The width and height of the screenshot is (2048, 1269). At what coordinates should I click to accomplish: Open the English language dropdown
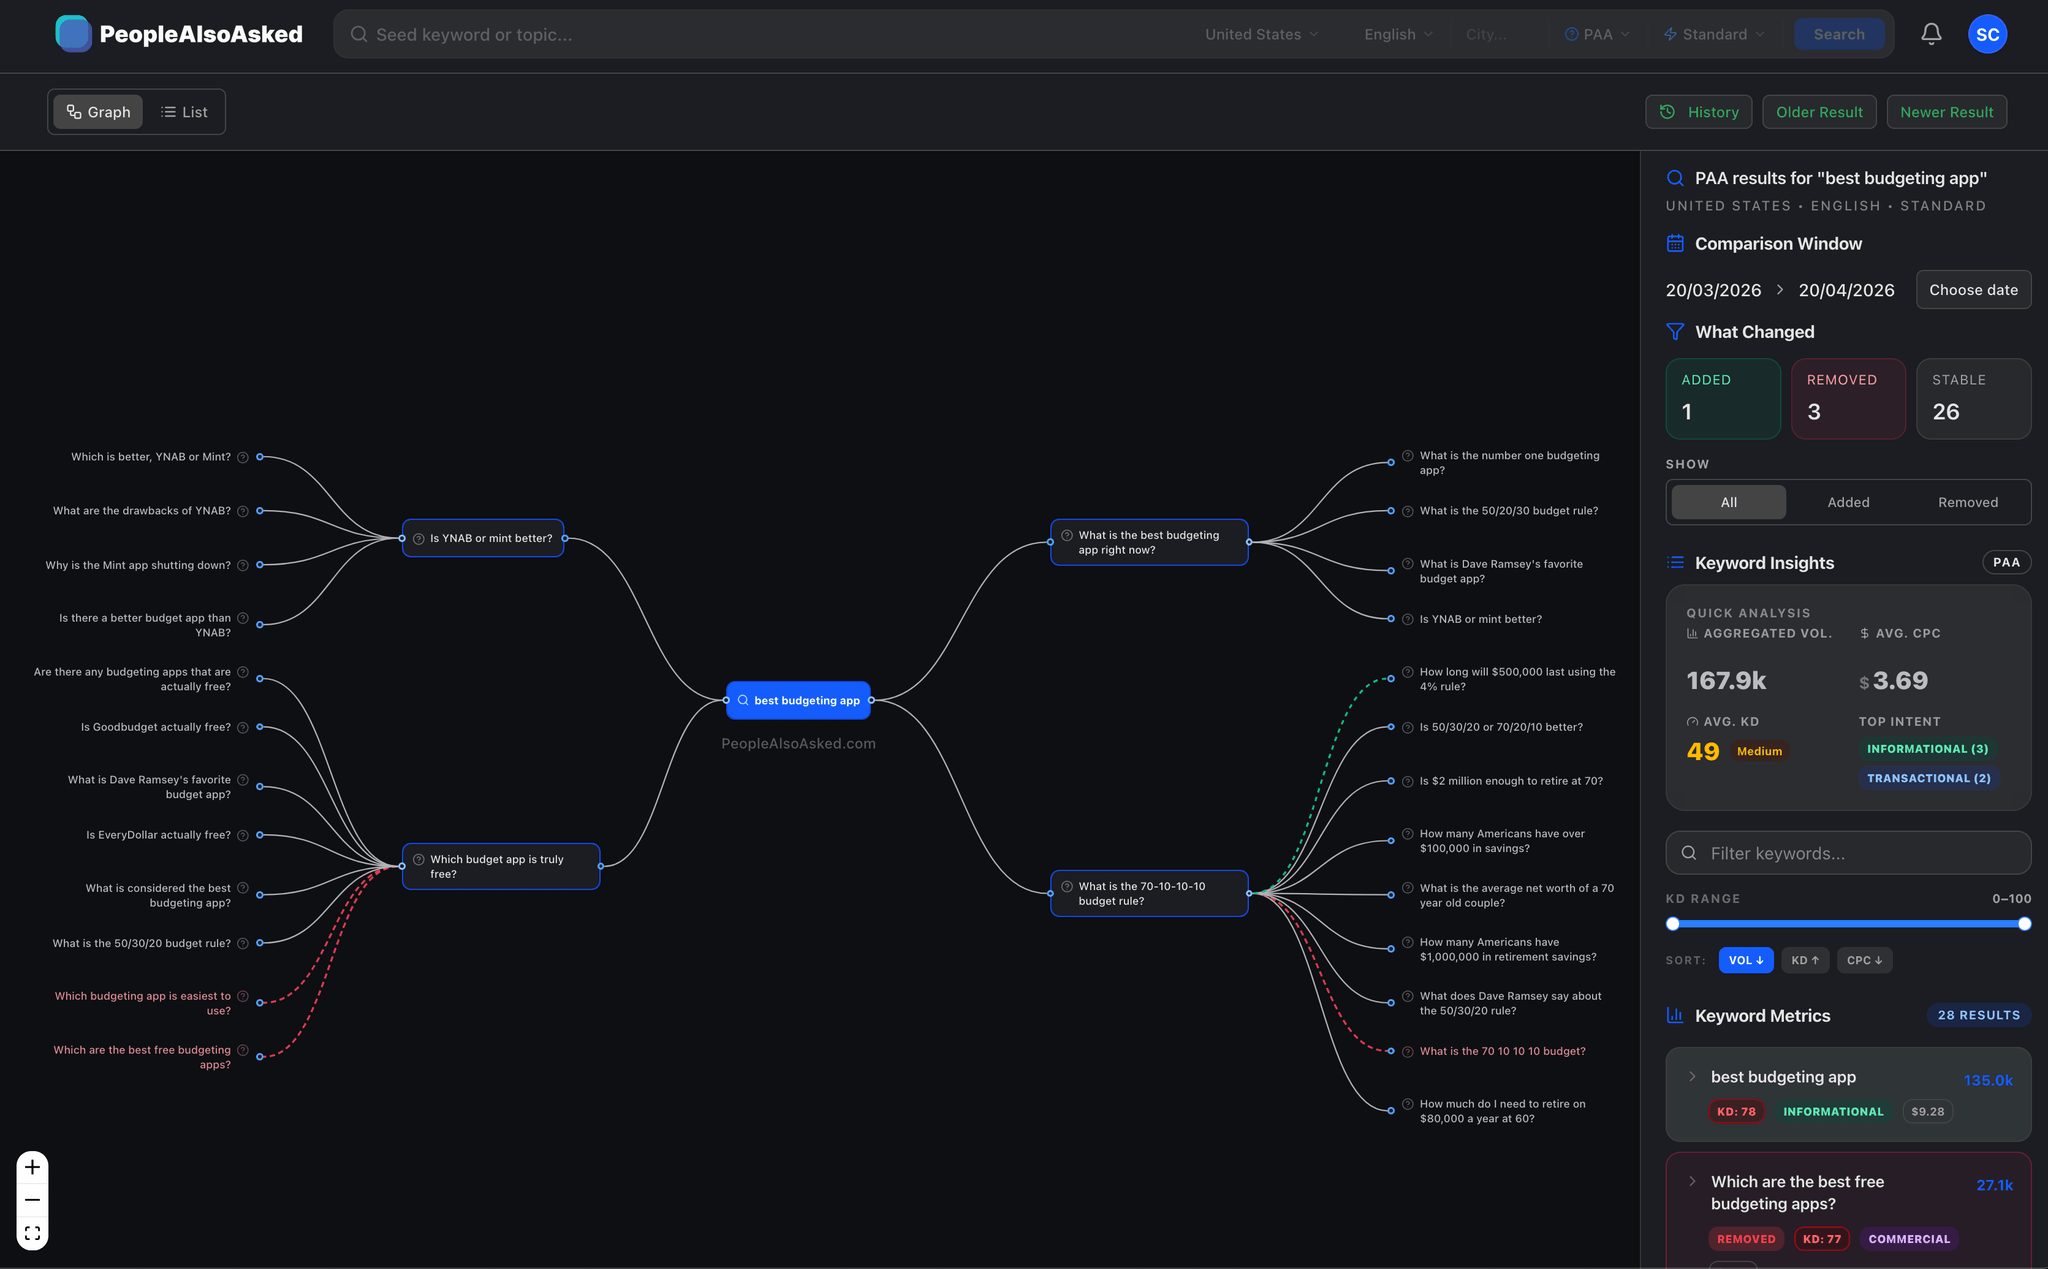1398,34
